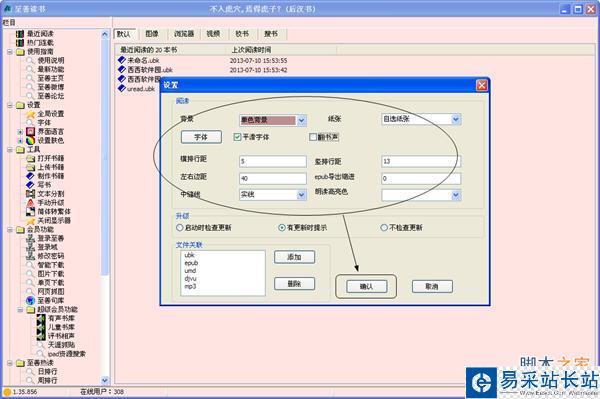Click the 添加 file association button

tap(294, 257)
